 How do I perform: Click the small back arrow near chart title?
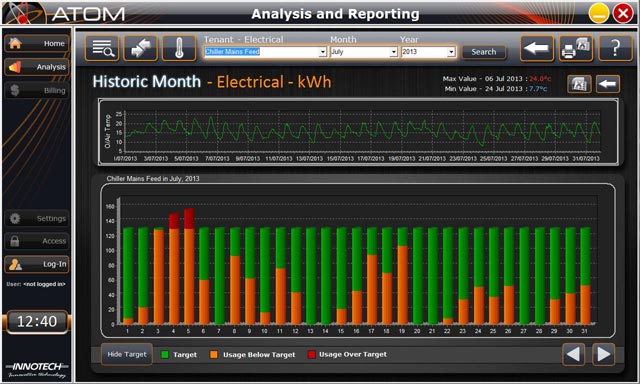tap(608, 84)
